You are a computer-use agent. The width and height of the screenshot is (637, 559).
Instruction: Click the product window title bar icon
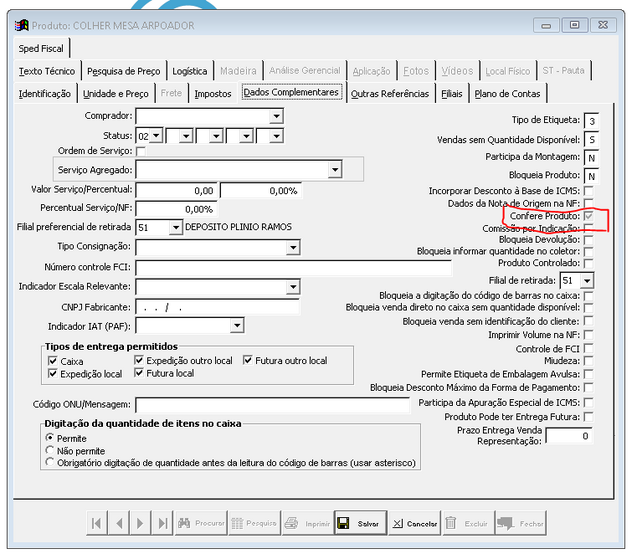(x=21, y=25)
